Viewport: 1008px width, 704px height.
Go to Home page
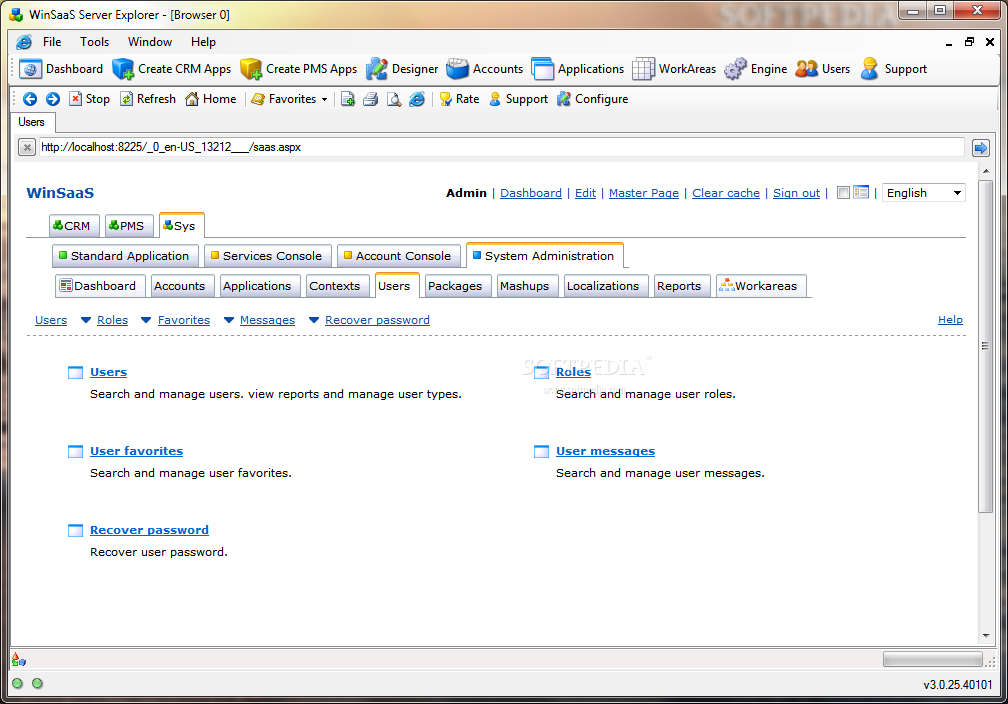coord(211,99)
